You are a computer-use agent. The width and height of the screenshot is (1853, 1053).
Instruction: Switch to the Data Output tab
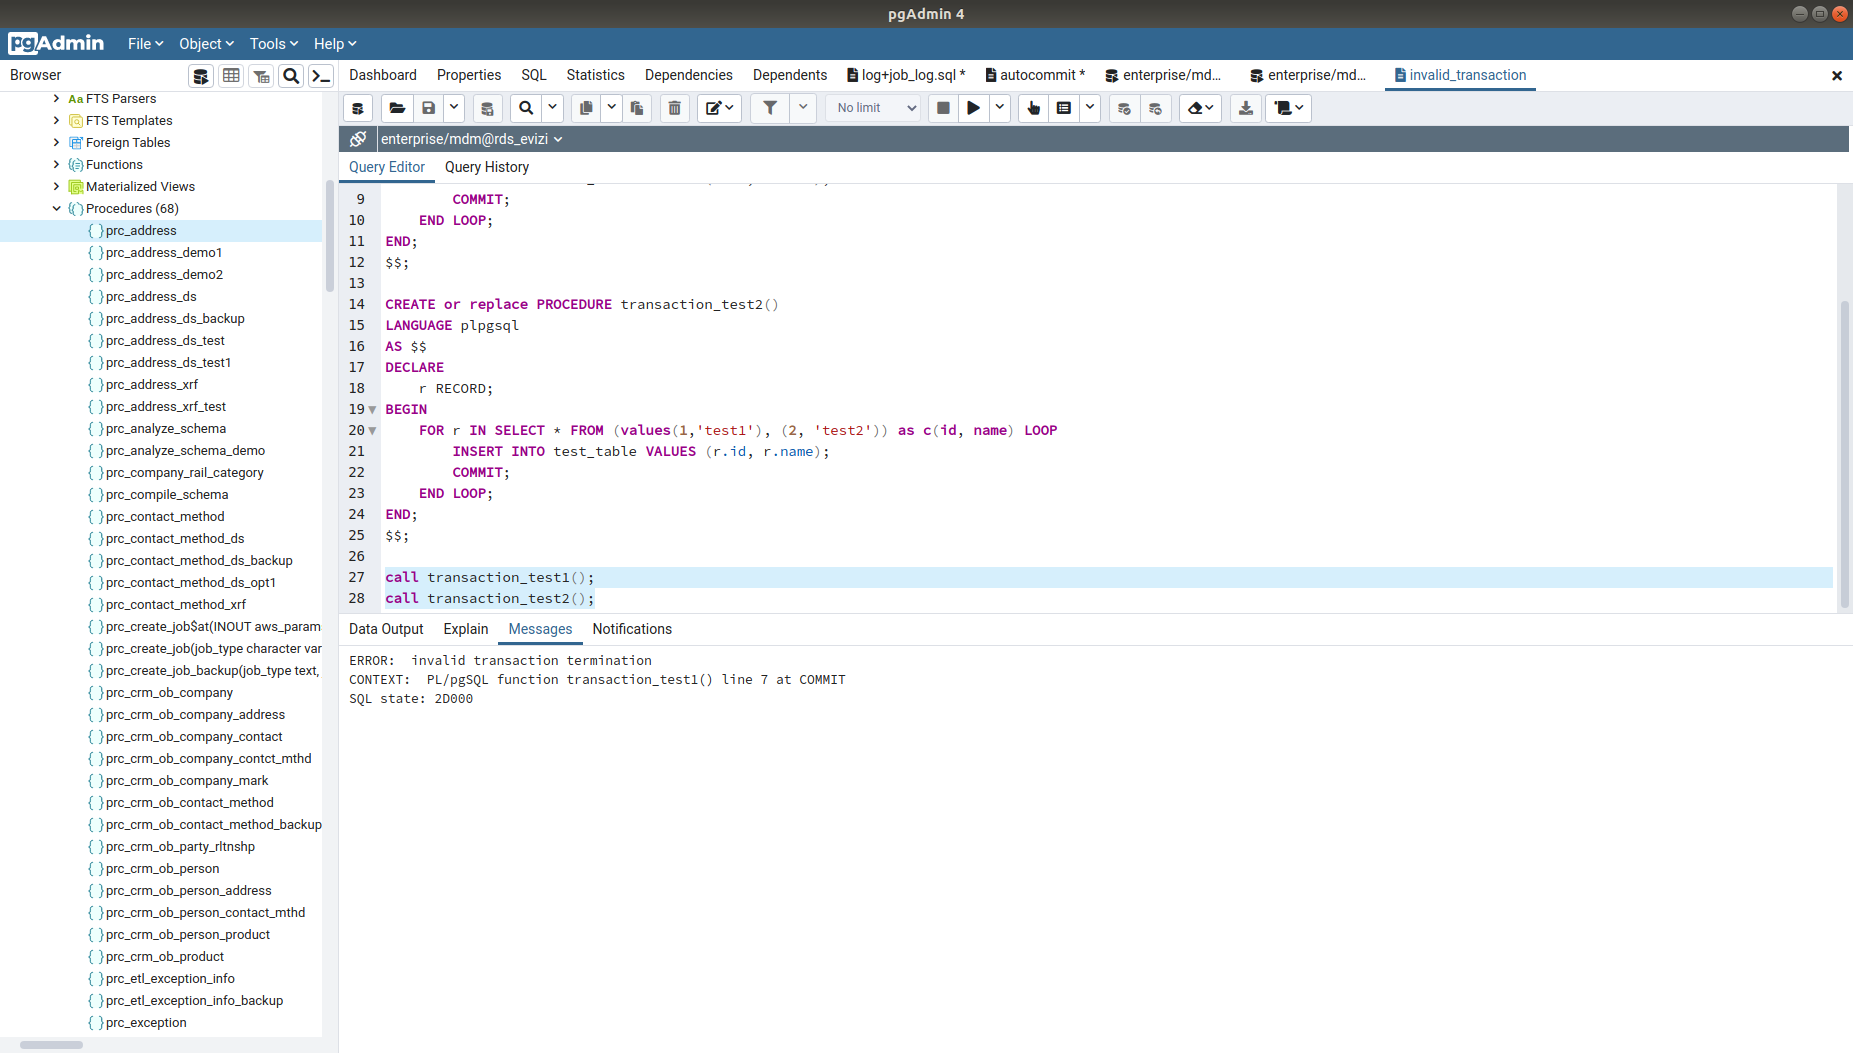pyautogui.click(x=386, y=629)
